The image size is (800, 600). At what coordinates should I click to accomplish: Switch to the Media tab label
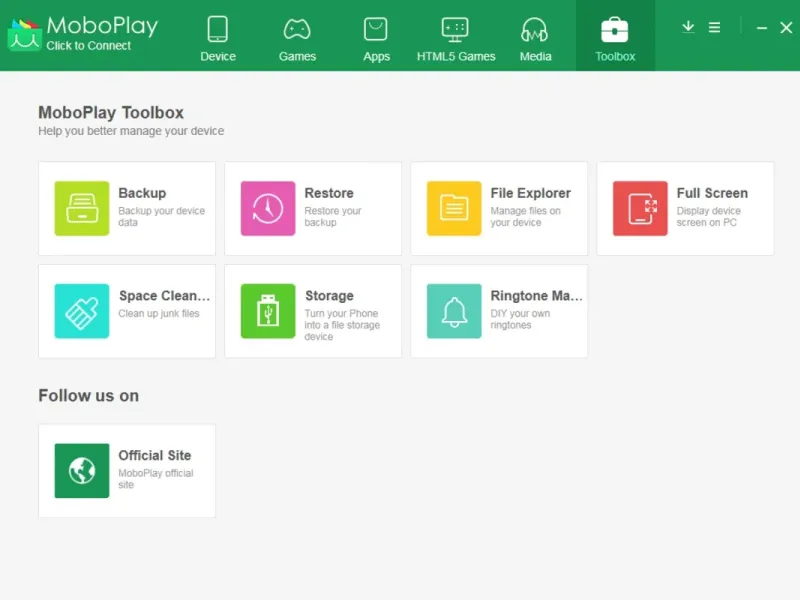point(535,56)
